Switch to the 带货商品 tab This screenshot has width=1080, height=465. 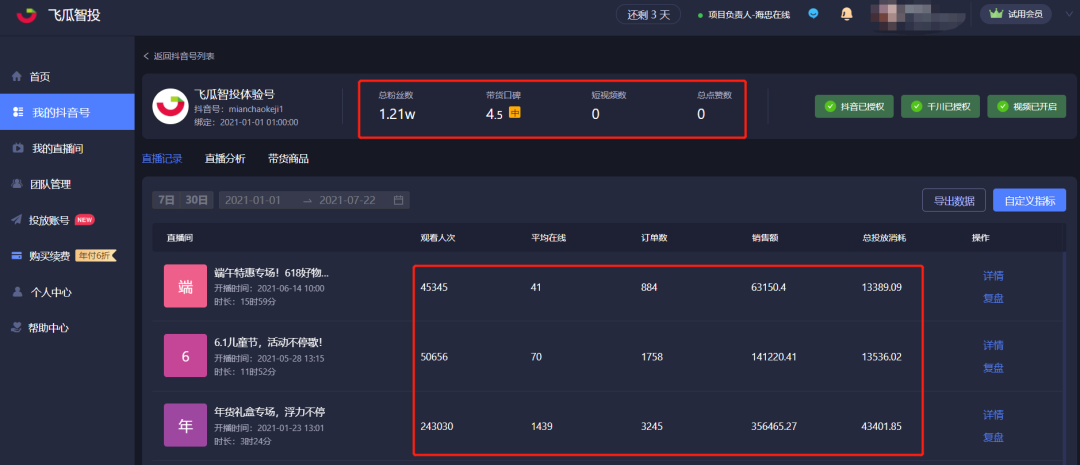[288, 159]
